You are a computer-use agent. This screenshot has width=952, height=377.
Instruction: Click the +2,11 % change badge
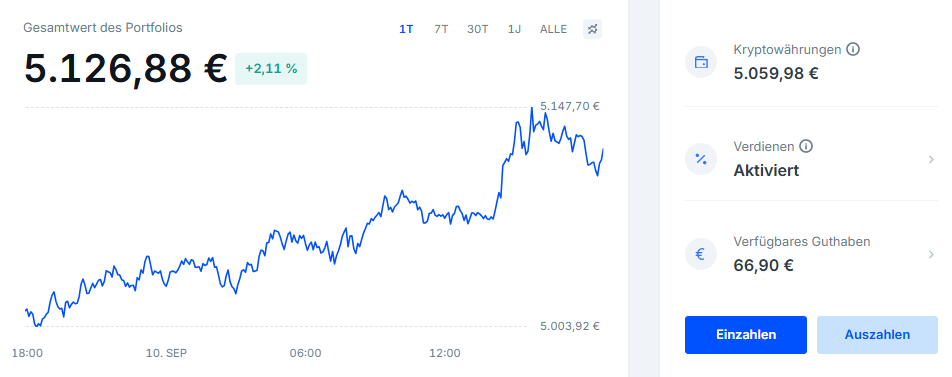point(271,69)
